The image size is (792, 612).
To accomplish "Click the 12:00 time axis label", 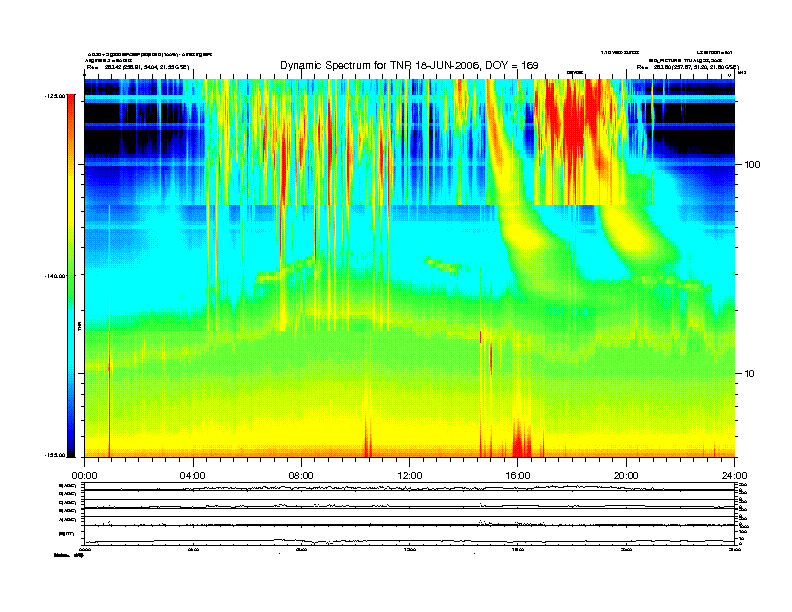I will (x=410, y=476).
